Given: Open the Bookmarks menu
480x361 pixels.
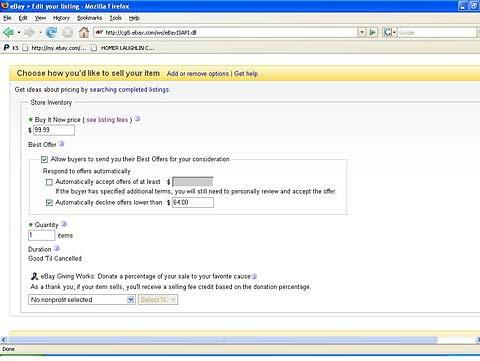Looking at the screenshot, I should [x=89, y=18].
